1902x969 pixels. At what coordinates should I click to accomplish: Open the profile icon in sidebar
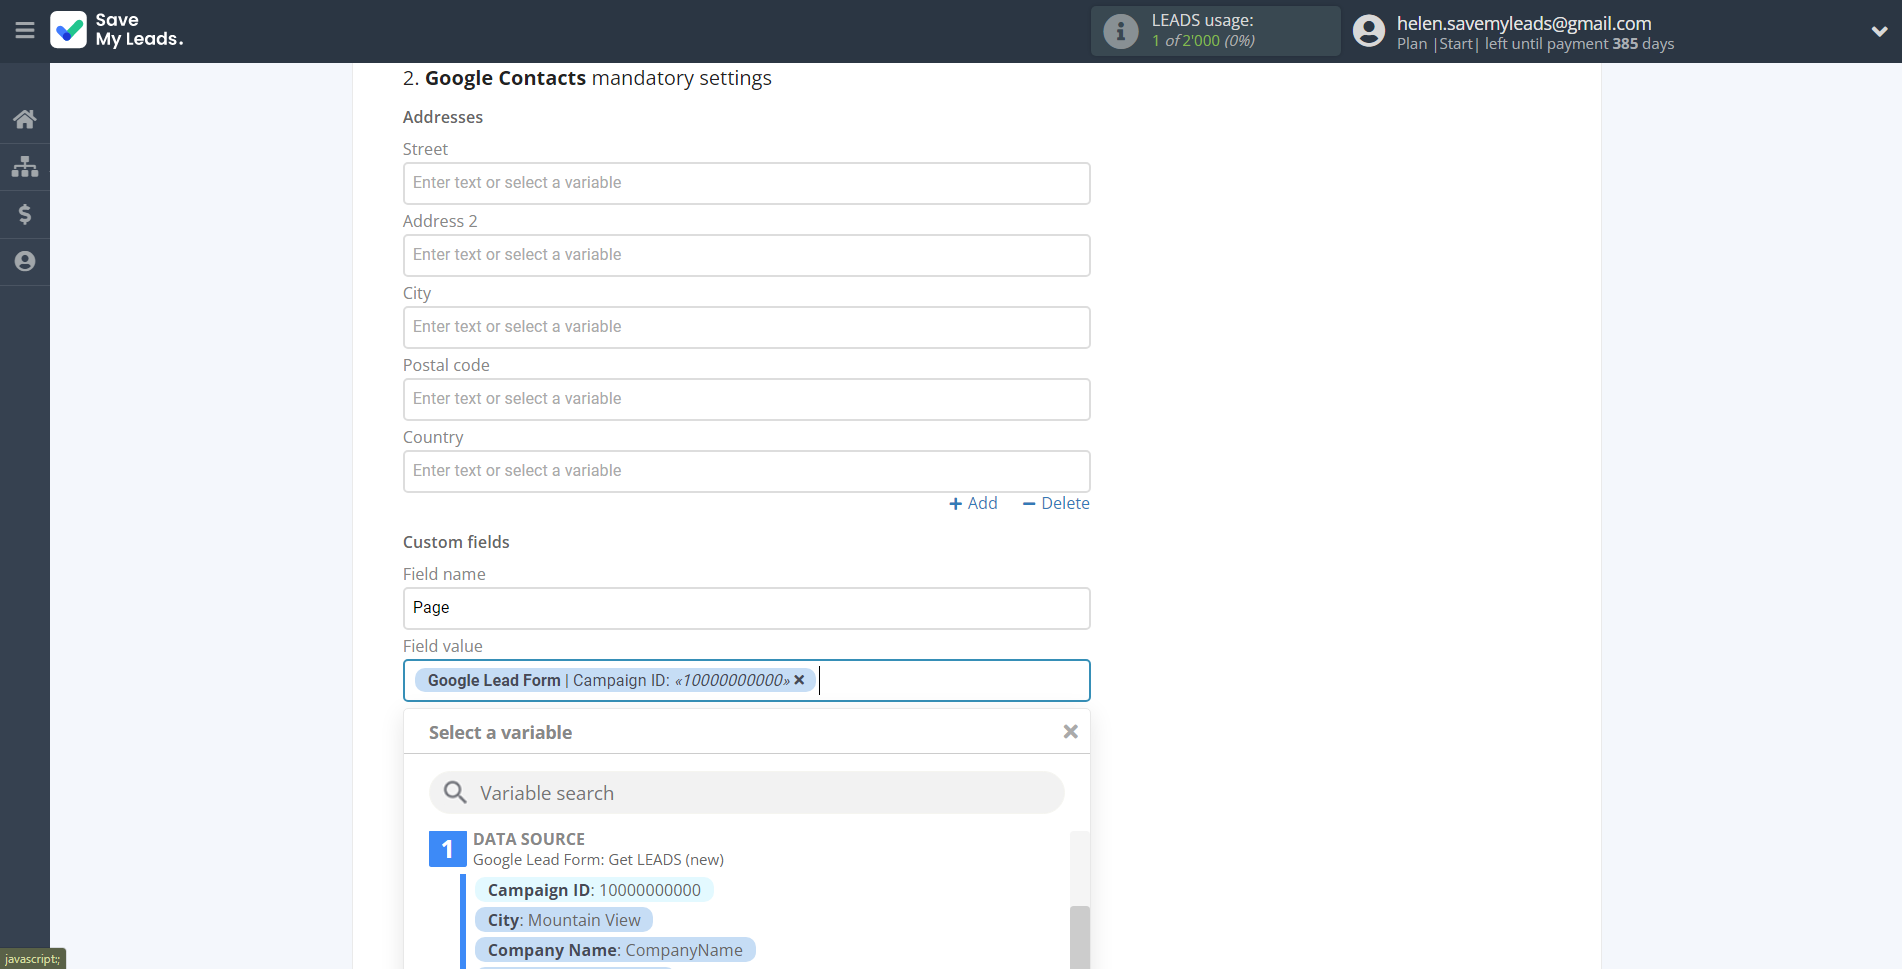(25, 261)
